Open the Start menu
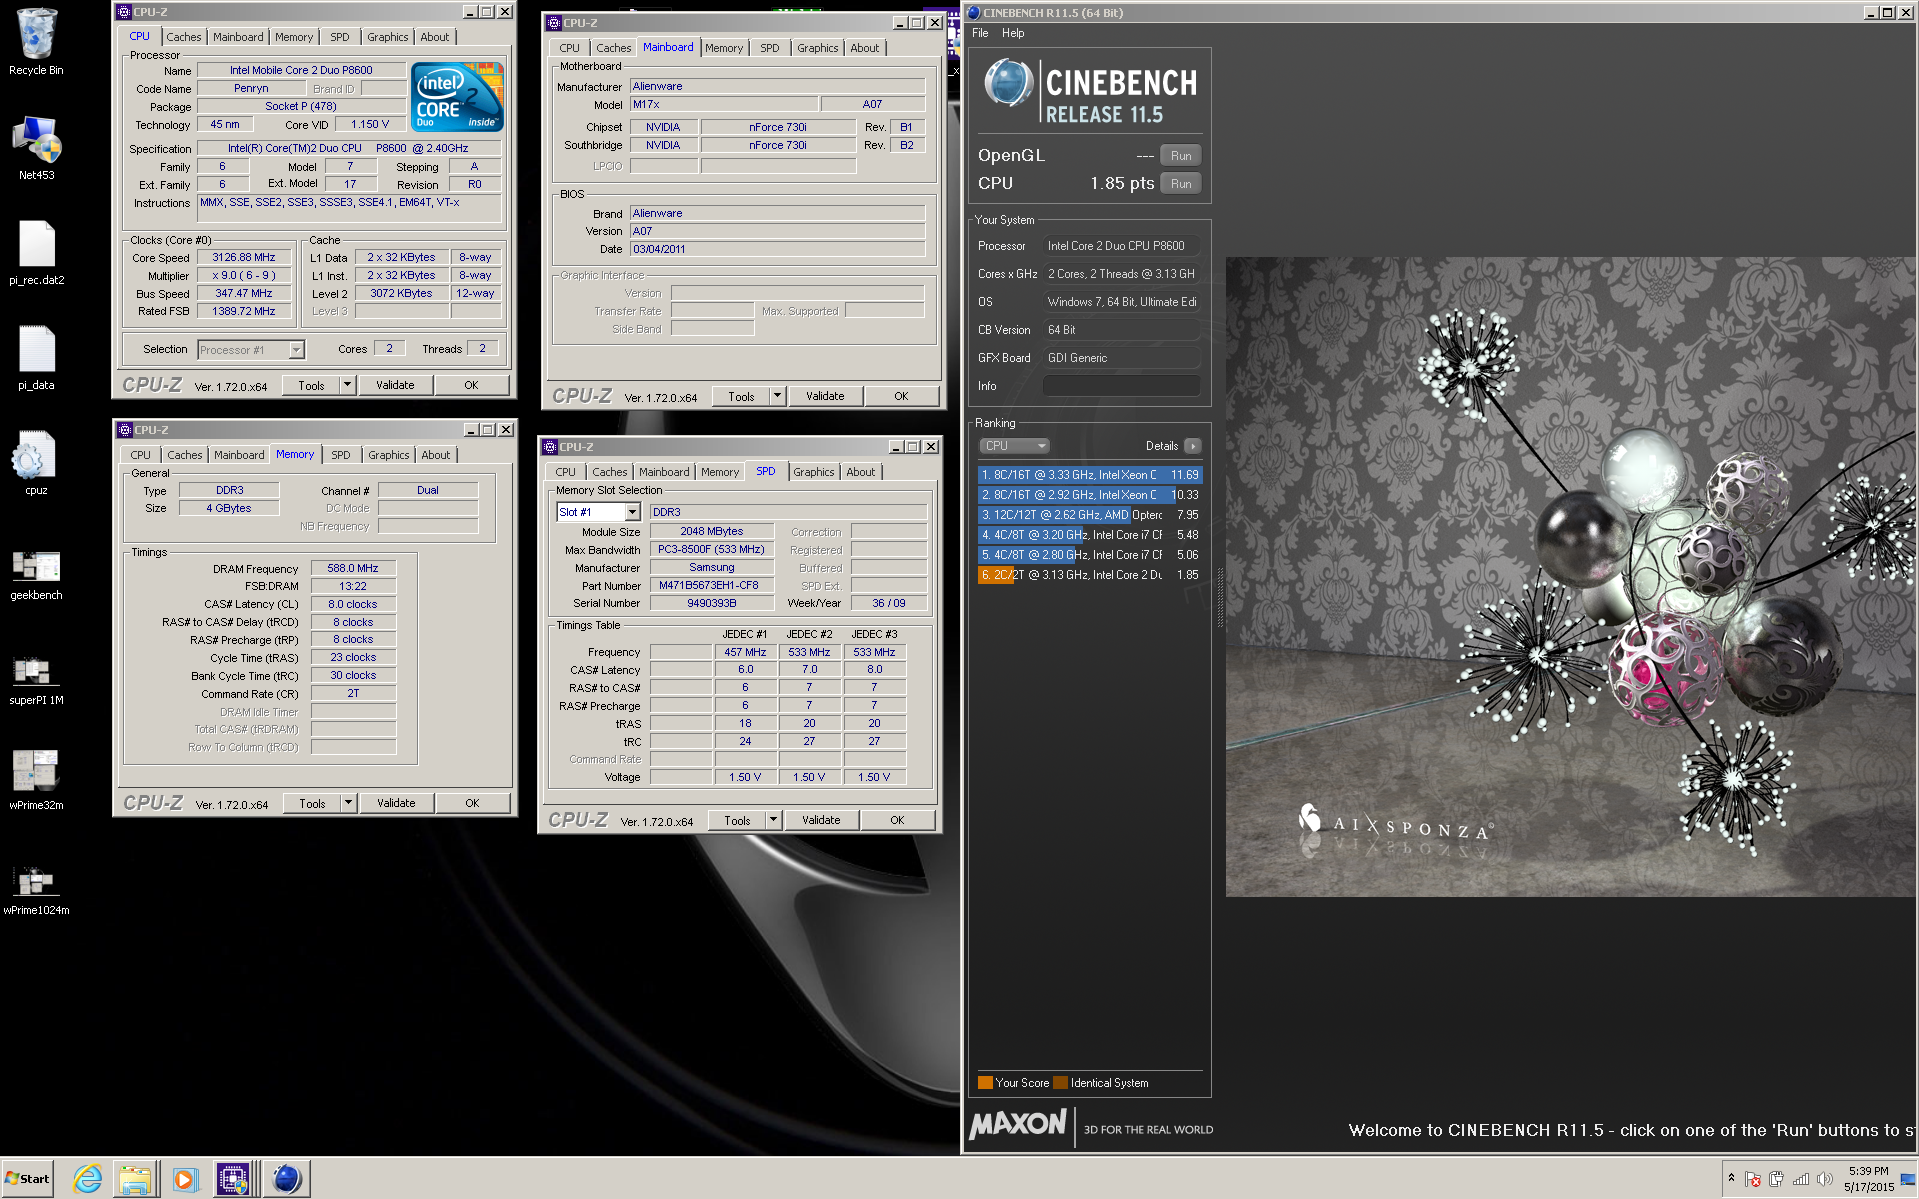 28,1179
